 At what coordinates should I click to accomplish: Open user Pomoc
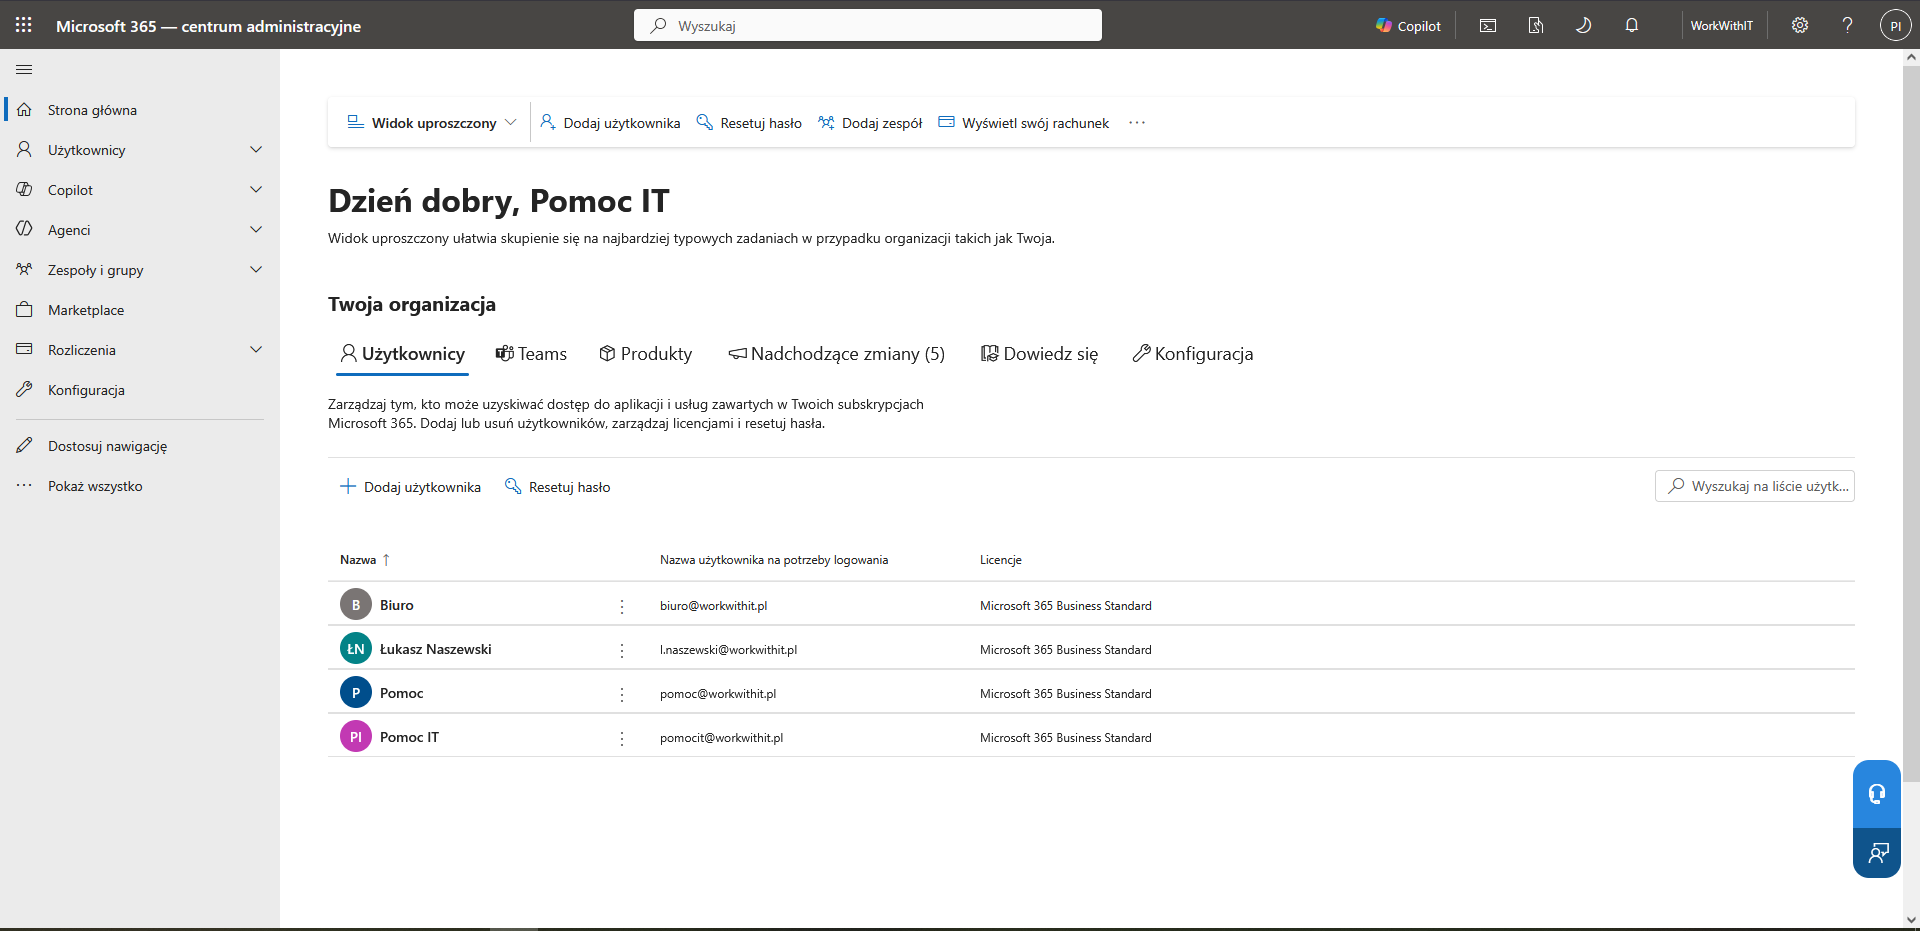click(x=402, y=693)
